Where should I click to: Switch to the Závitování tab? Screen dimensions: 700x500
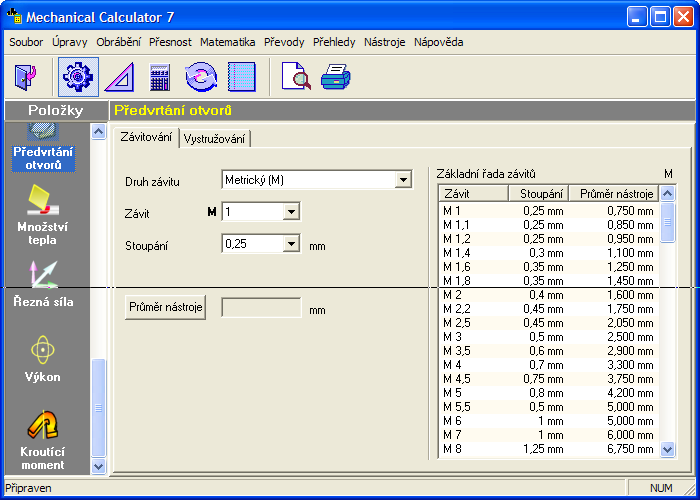click(146, 137)
